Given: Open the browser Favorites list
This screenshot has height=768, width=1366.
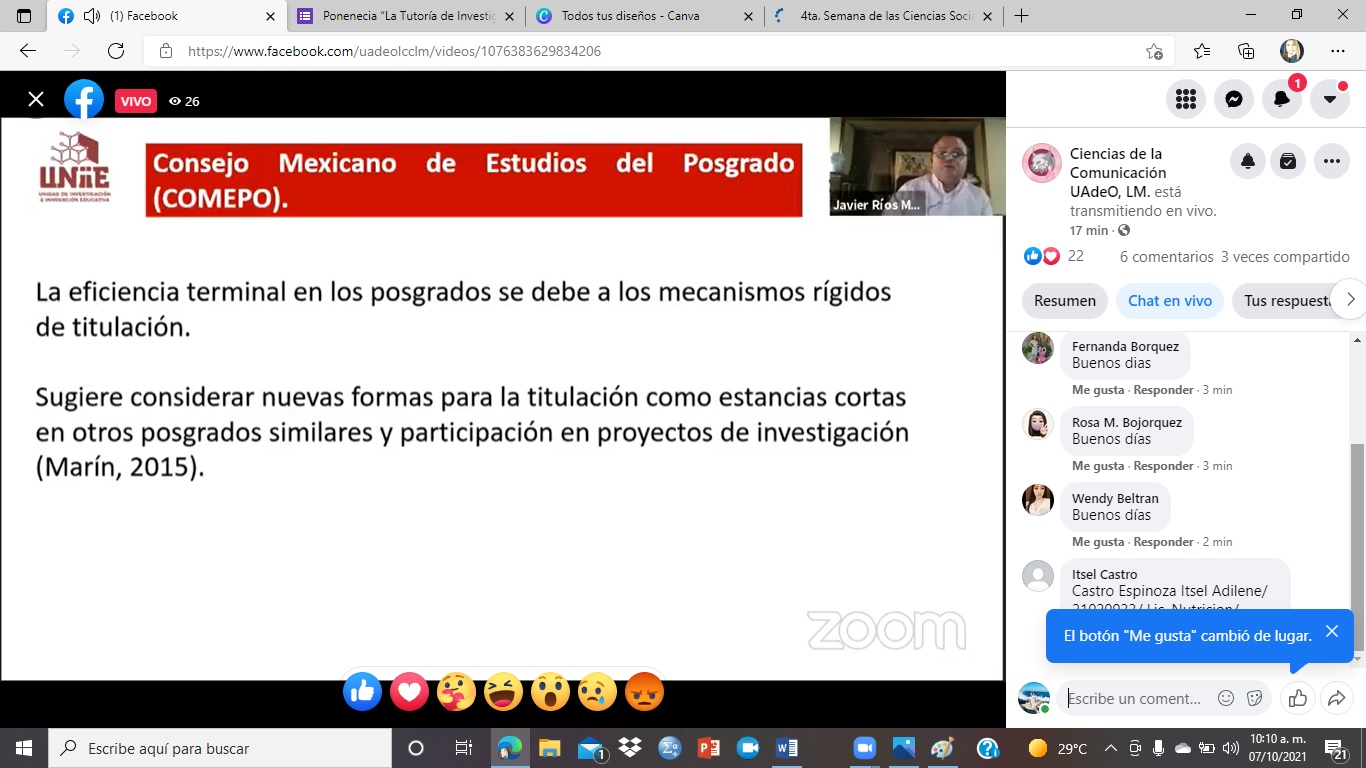Looking at the screenshot, I should (1202, 51).
